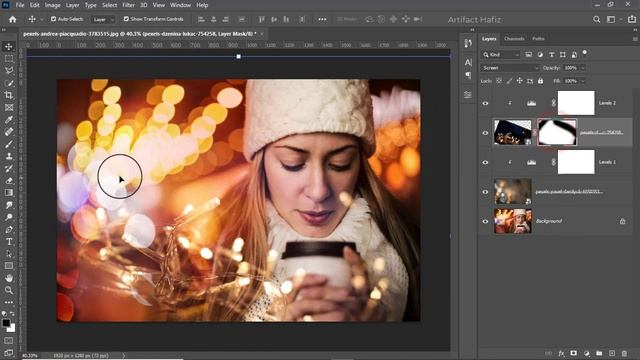Select the Background layer thumbnail
This screenshot has width=640, height=360.
pos(513,221)
